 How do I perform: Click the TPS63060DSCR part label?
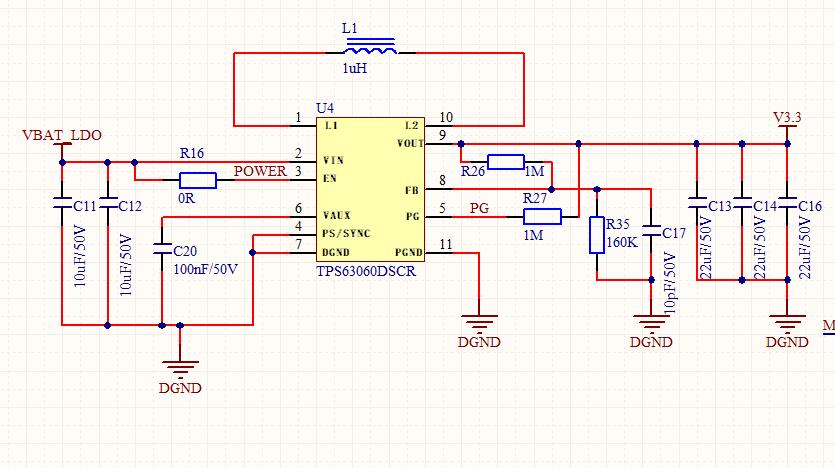tap(366, 272)
